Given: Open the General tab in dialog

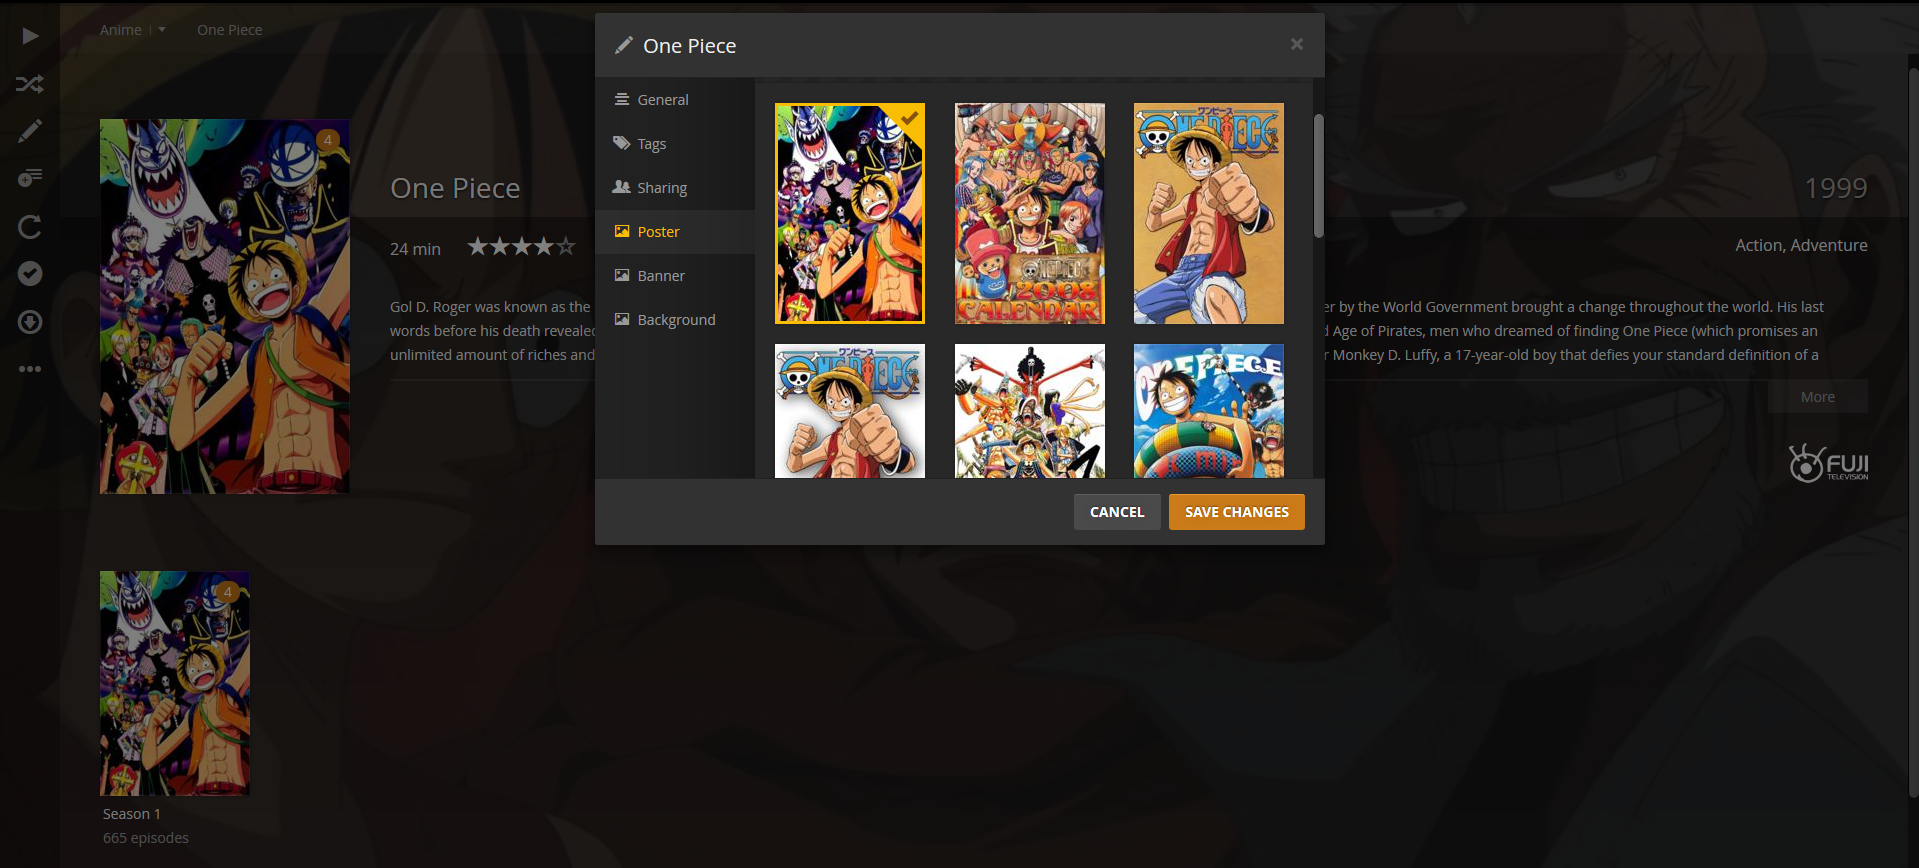Looking at the screenshot, I should click(x=675, y=100).
